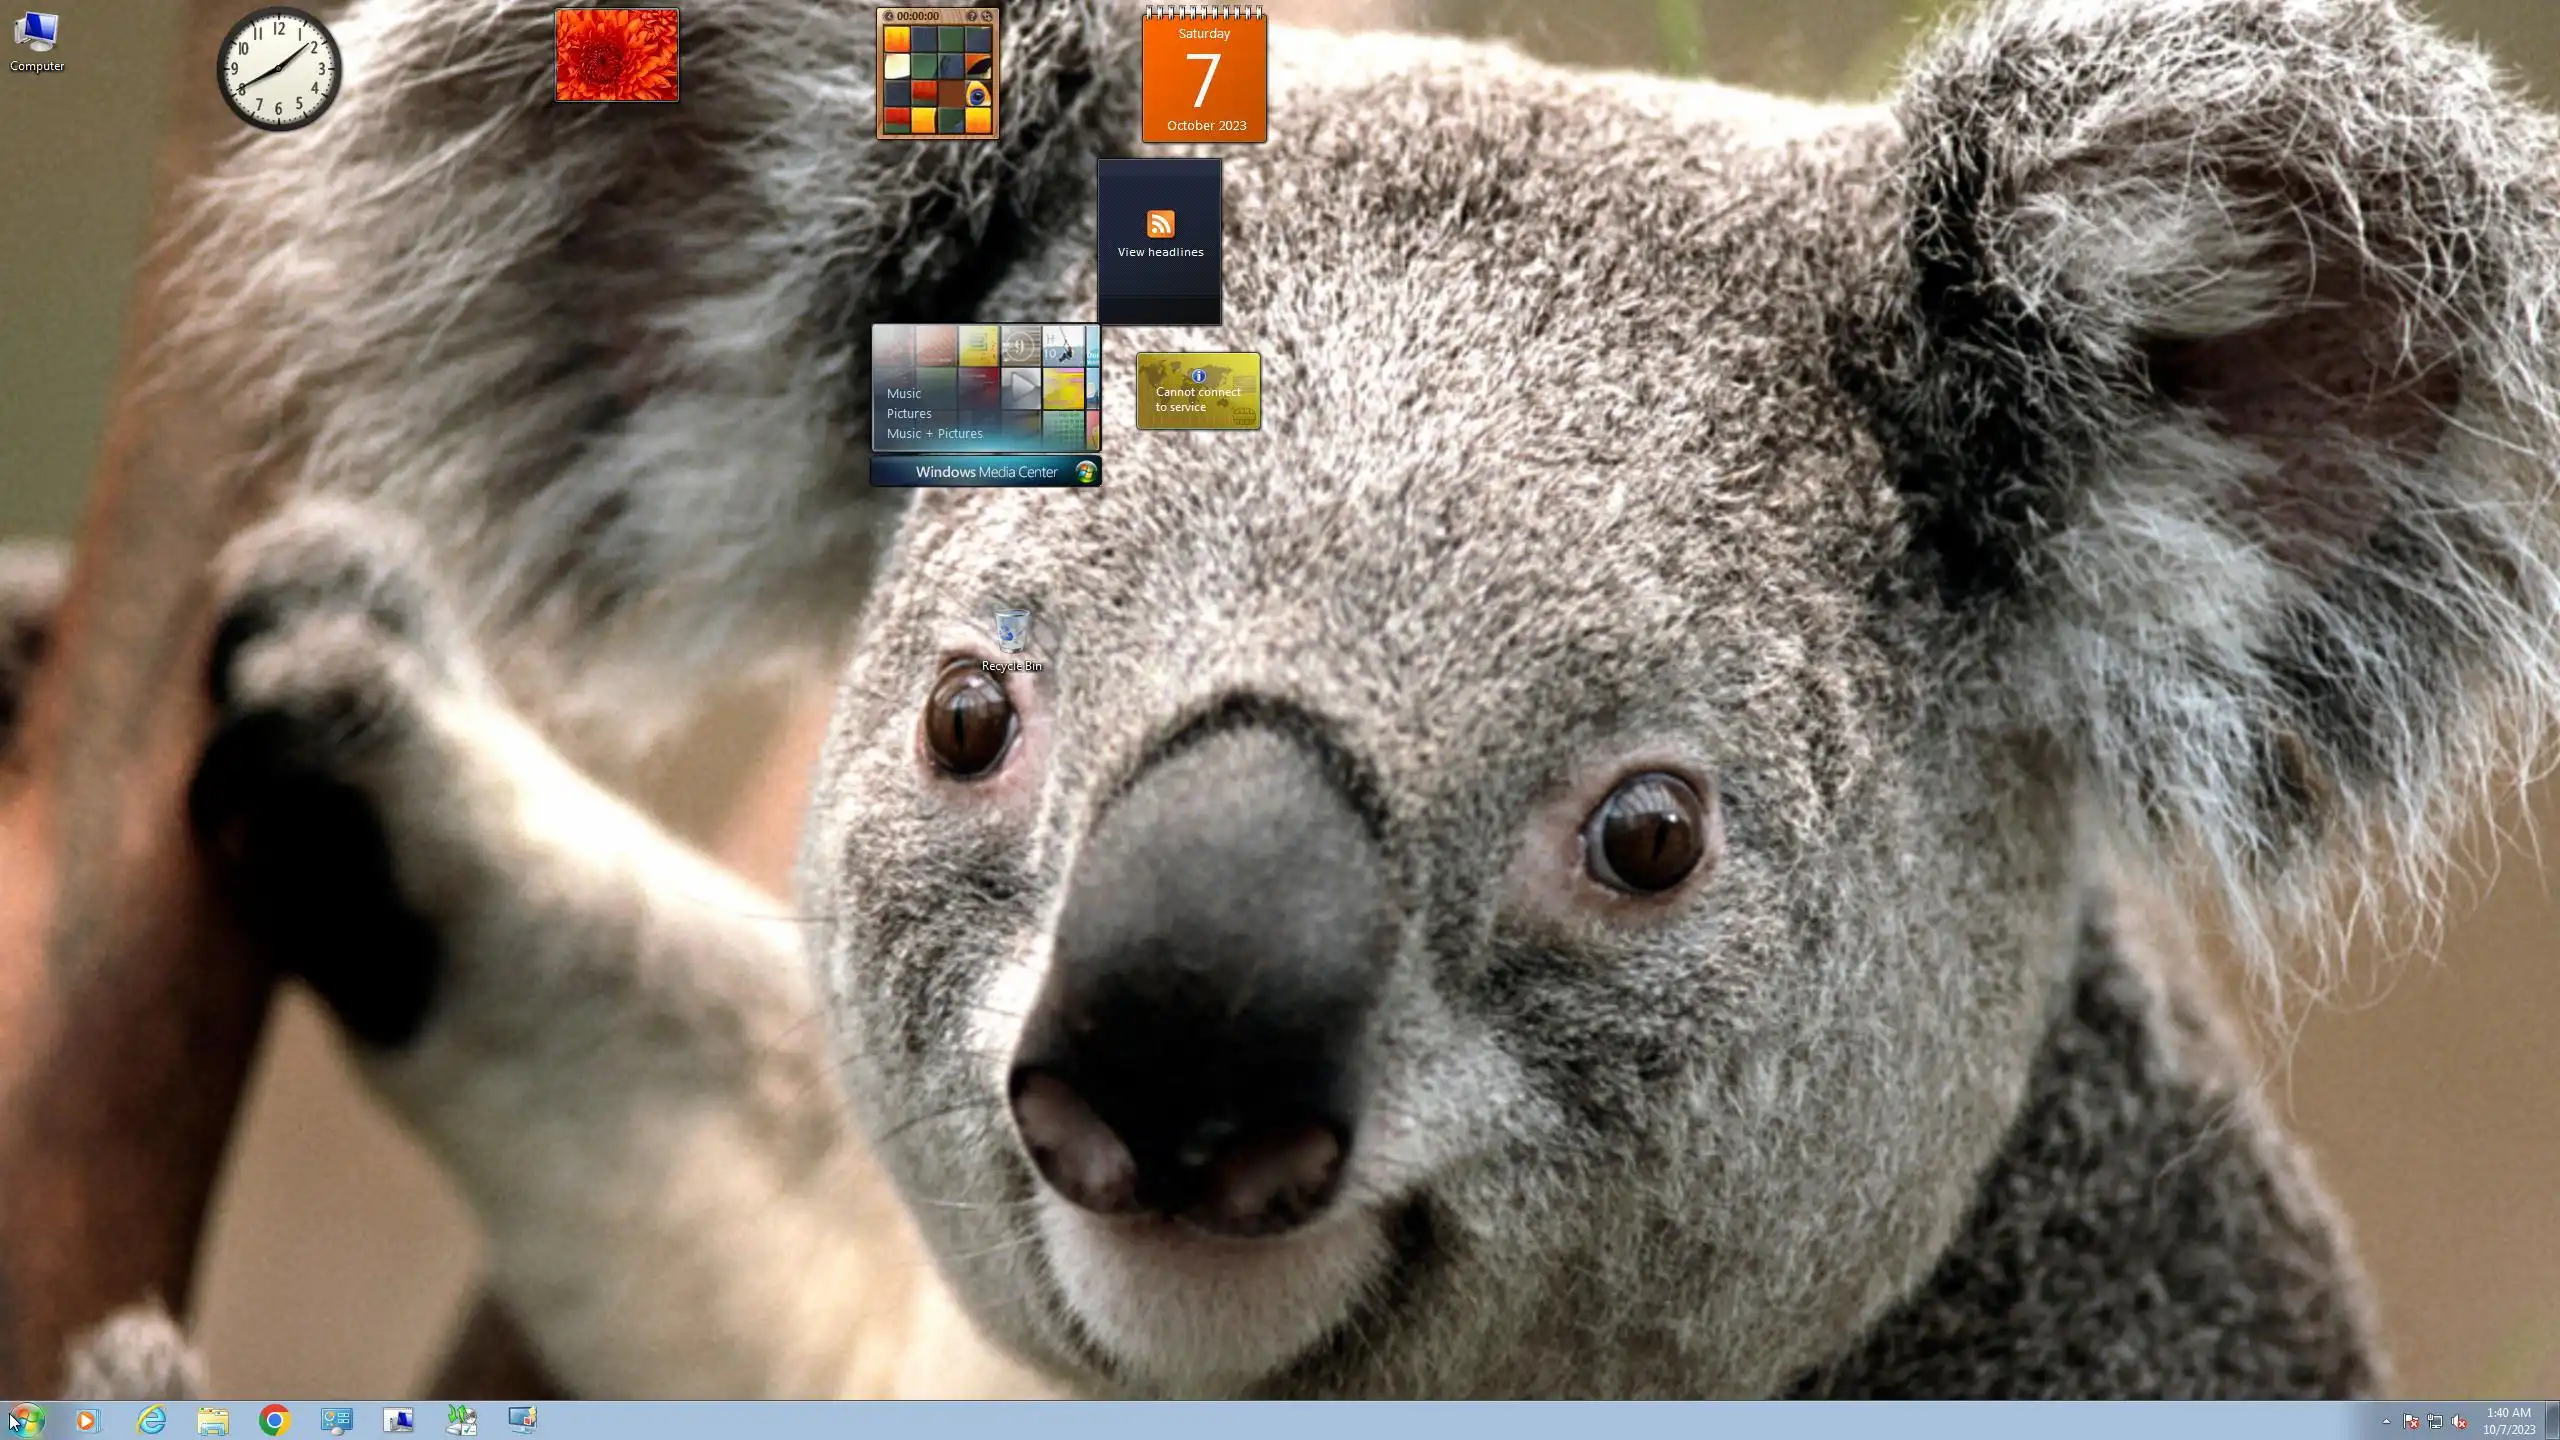
Task: Click the orange flower slideshow thumbnail
Action: point(617,55)
